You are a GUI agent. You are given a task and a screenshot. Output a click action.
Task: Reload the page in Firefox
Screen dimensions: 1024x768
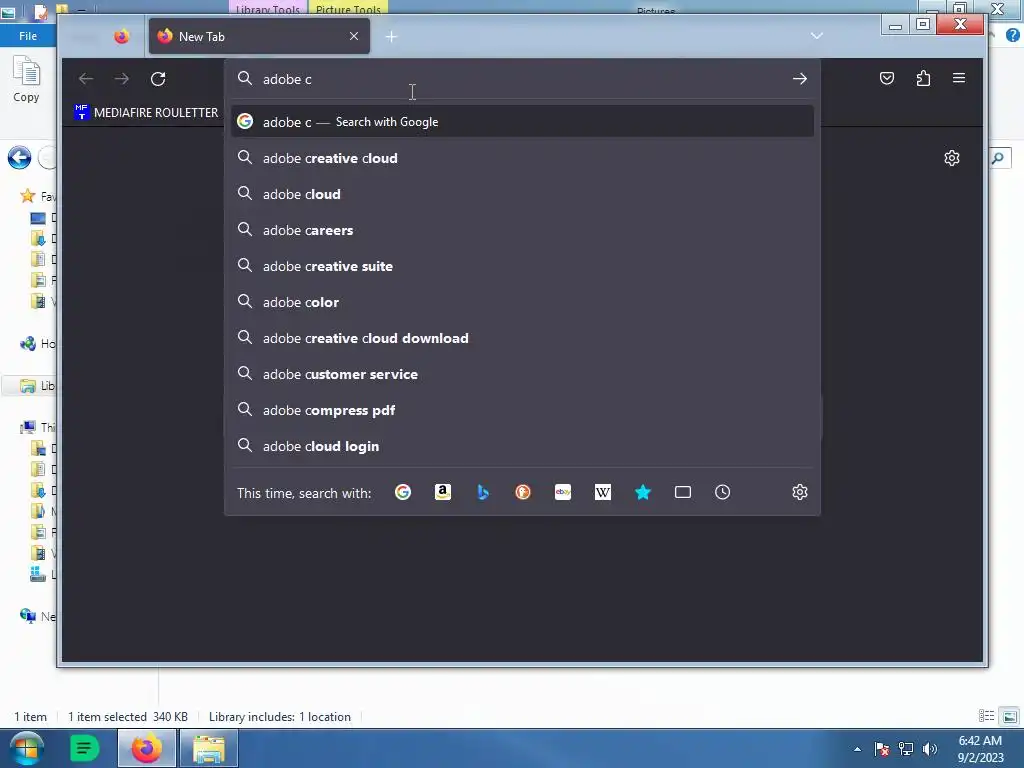158,79
